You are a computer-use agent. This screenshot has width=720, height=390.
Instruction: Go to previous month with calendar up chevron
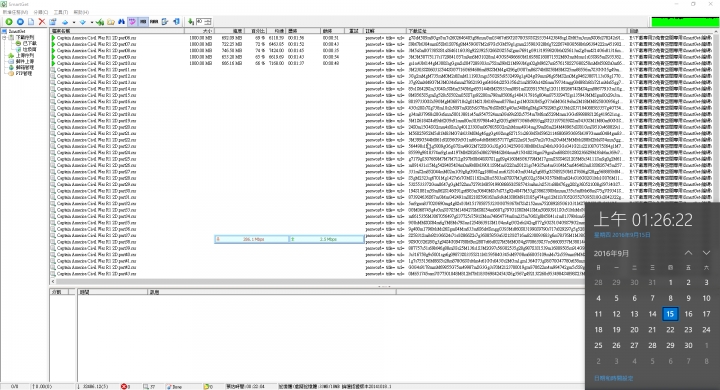coord(688,253)
